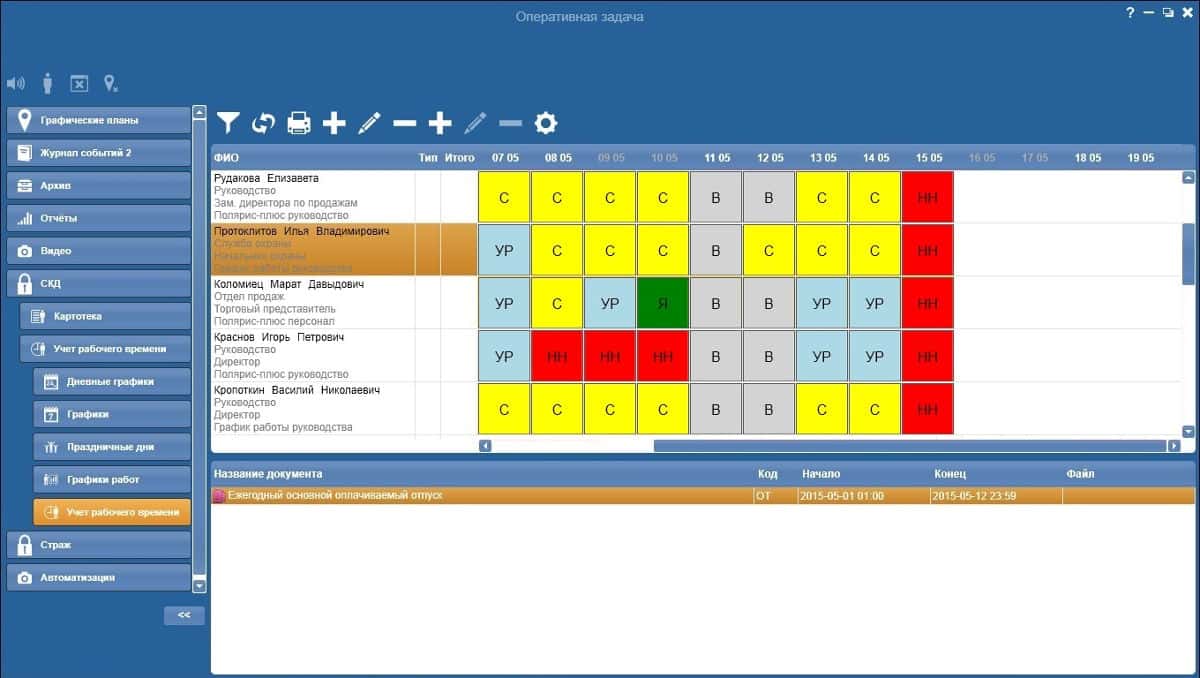Click the filter funnel icon in toolbar
The image size is (1200, 678).
pyautogui.click(x=229, y=123)
